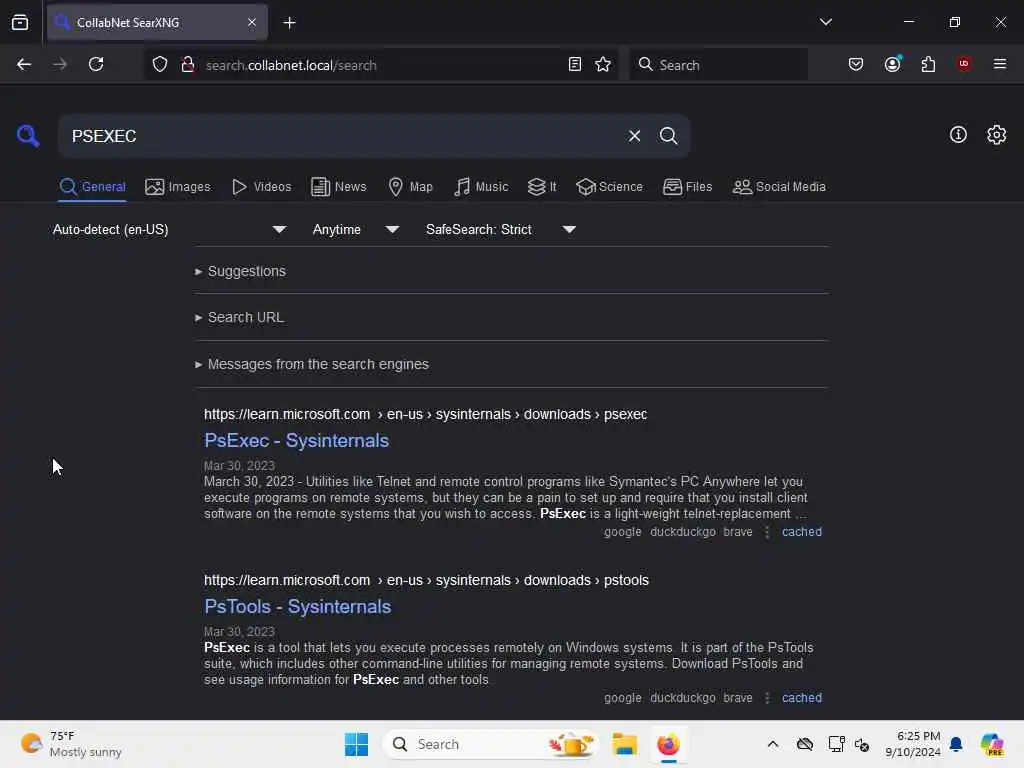Open a new browser tab

289,23
